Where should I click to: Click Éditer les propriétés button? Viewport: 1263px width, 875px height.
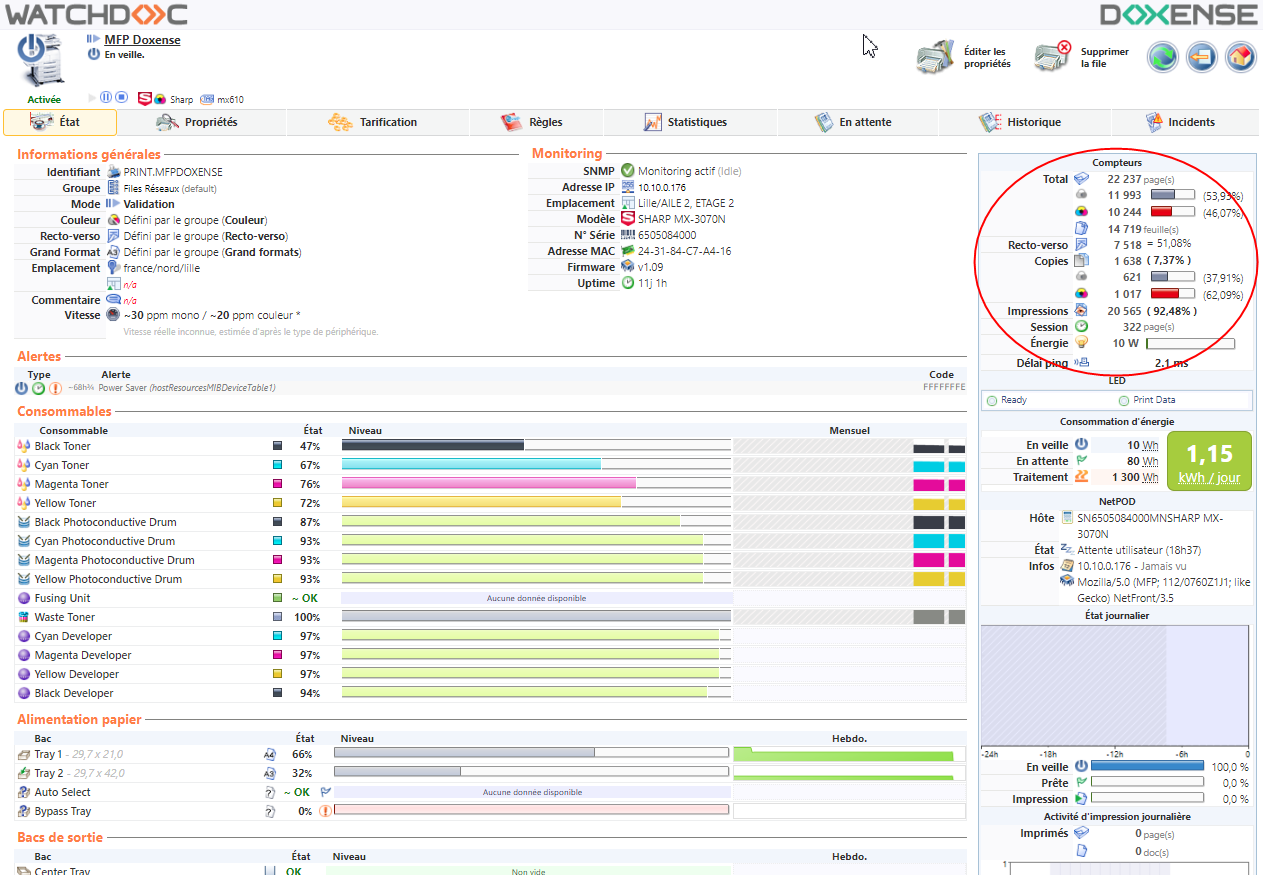coord(965,58)
